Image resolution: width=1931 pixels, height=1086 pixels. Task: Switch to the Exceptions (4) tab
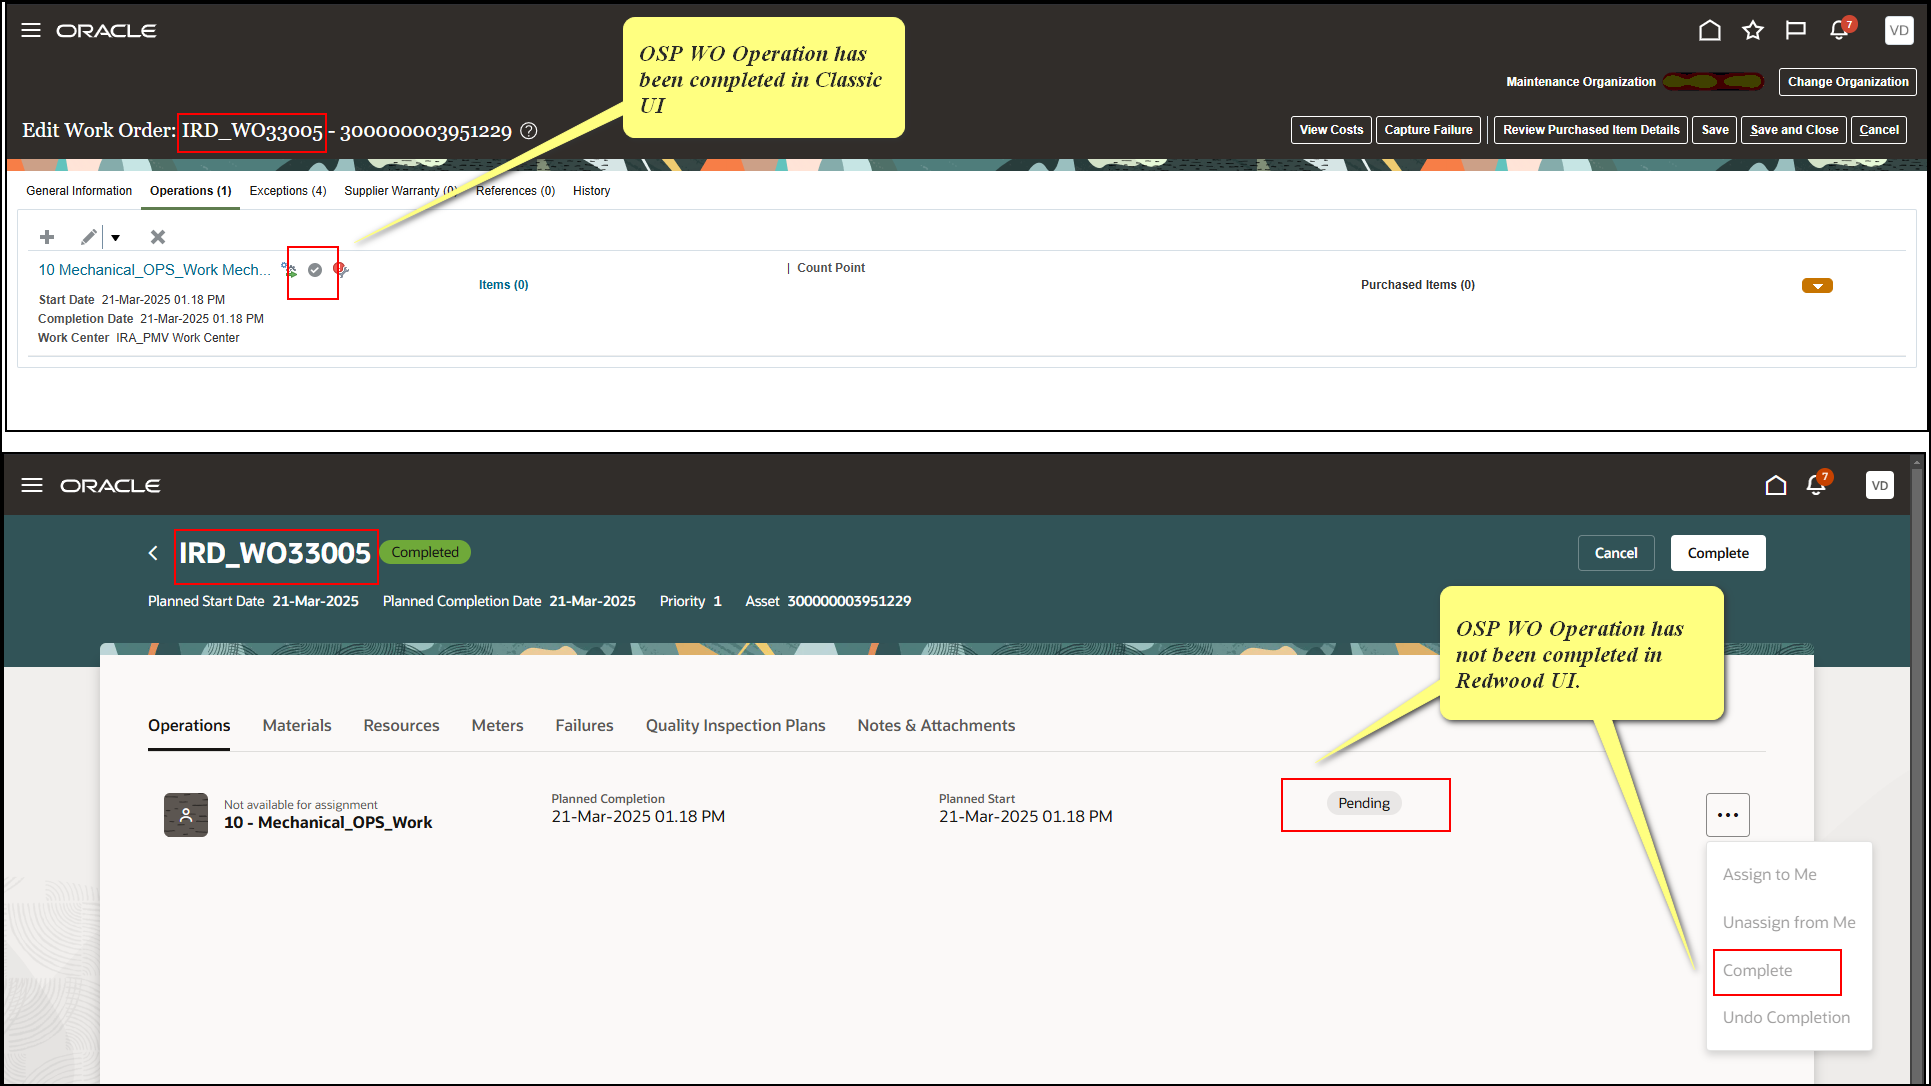coord(288,190)
